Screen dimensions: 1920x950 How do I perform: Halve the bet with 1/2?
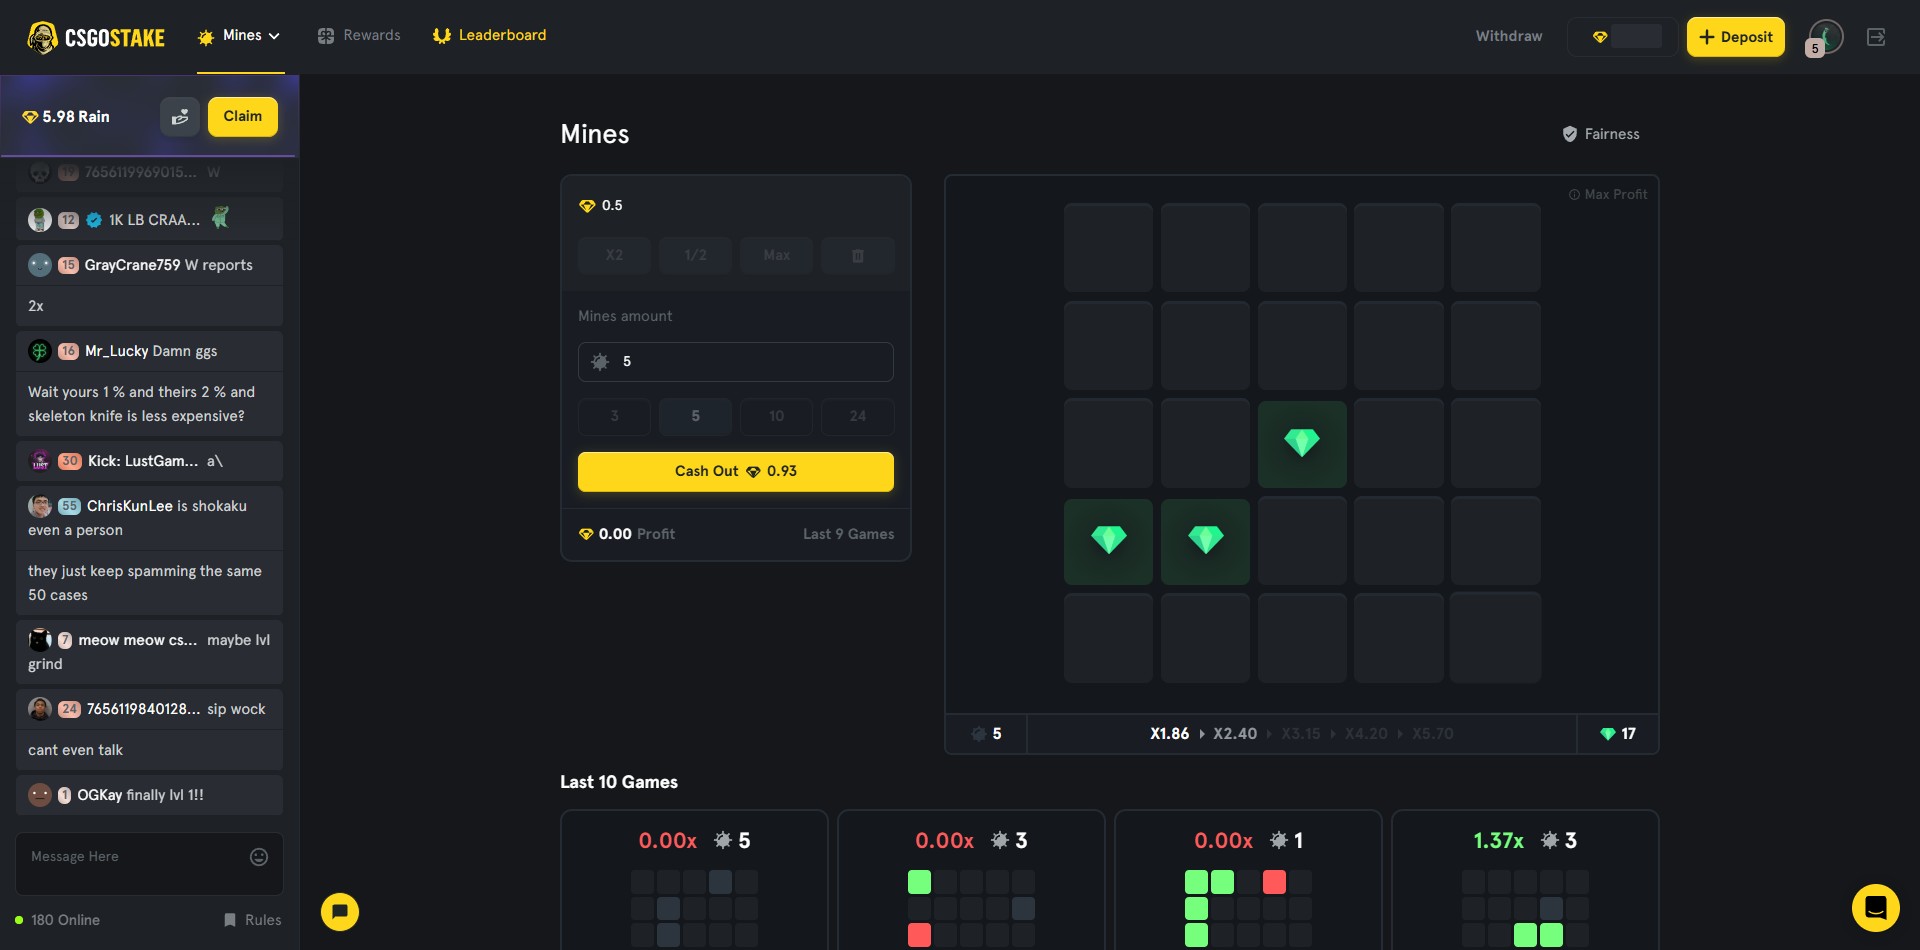tap(695, 256)
